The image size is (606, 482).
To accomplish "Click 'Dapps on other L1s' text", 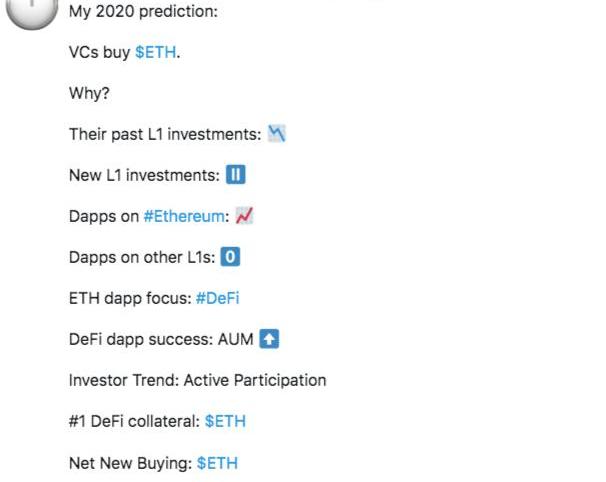I will pos(142,257).
